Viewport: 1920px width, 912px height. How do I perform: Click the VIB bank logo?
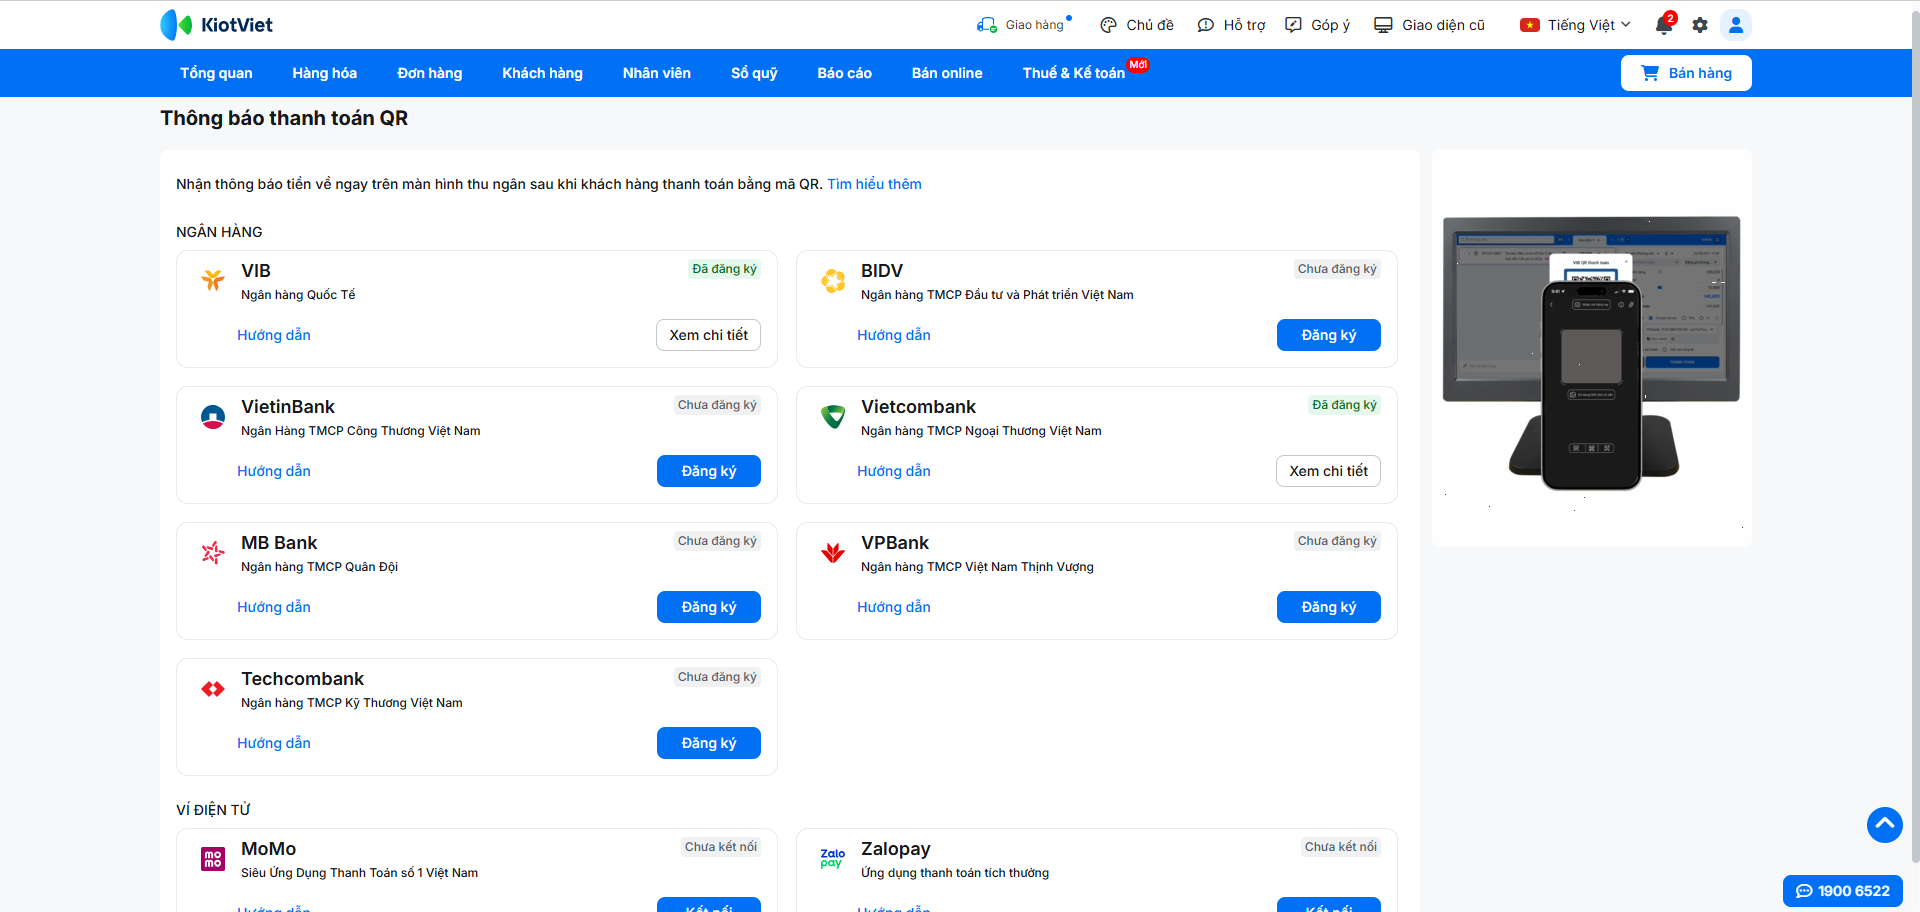(213, 280)
